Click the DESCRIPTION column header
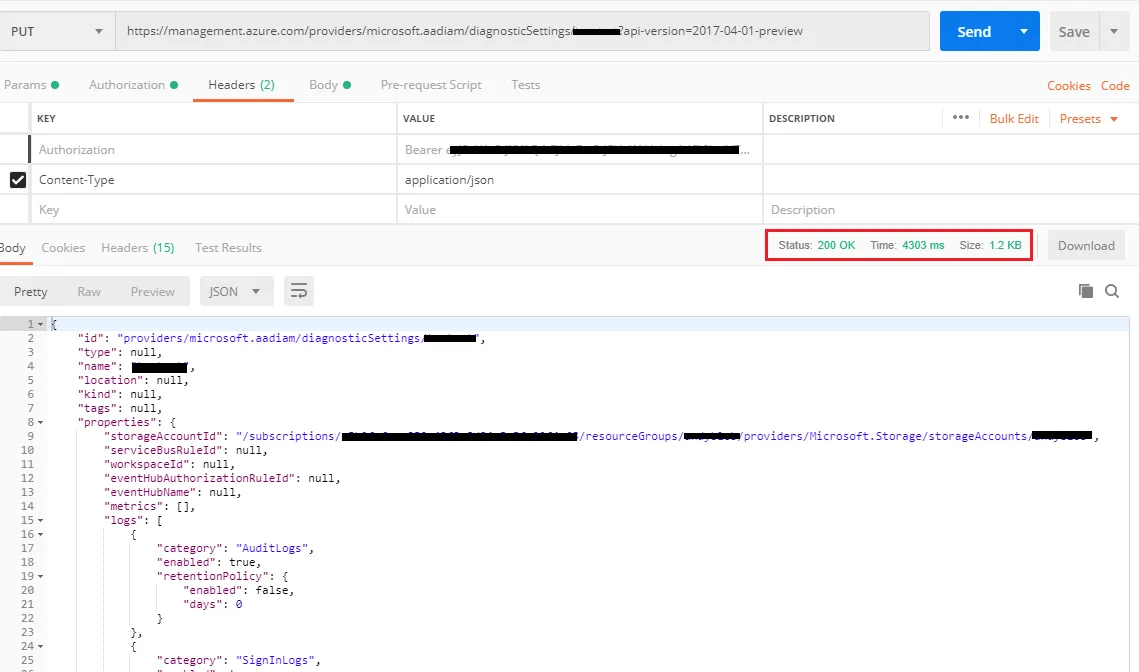Image resolution: width=1139 pixels, height=672 pixels. tap(801, 118)
